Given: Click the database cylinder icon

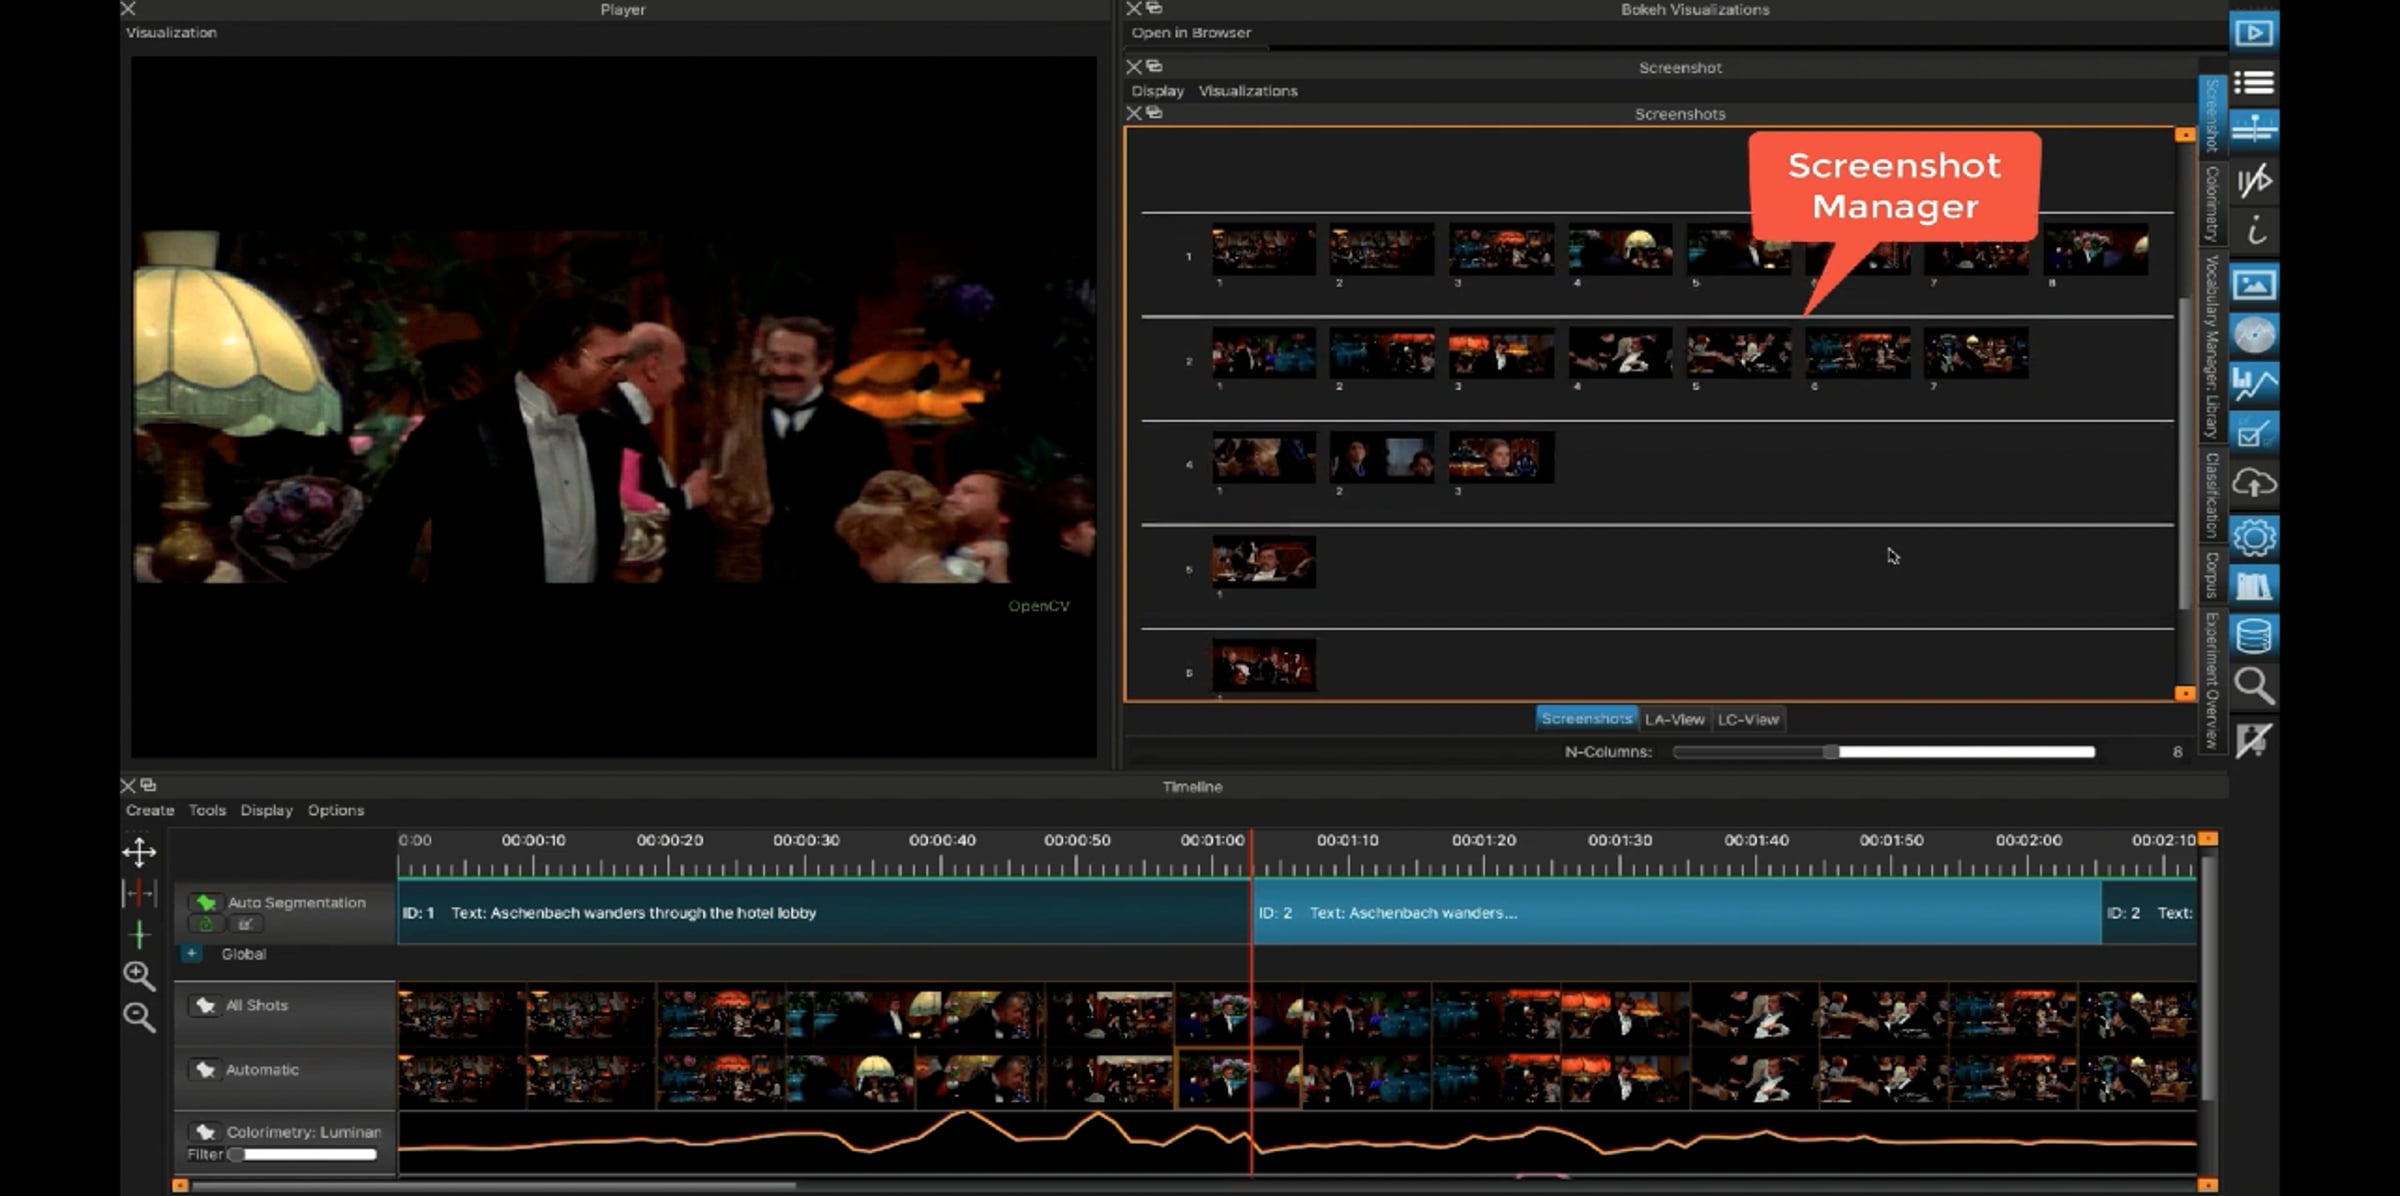Looking at the screenshot, I should pos(2253,635).
